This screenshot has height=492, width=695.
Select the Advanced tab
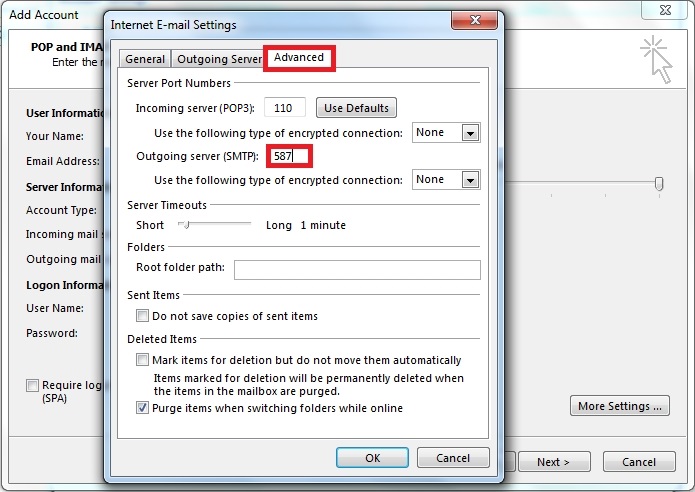[x=299, y=58]
